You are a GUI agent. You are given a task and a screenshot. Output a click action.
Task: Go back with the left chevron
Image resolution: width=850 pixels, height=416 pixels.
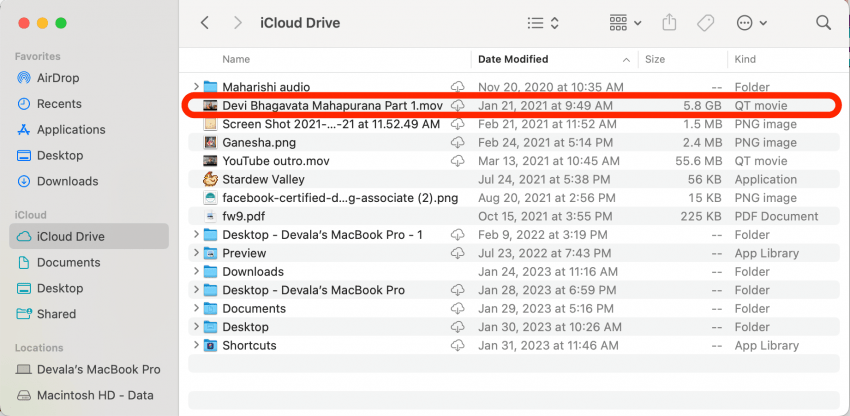[205, 22]
